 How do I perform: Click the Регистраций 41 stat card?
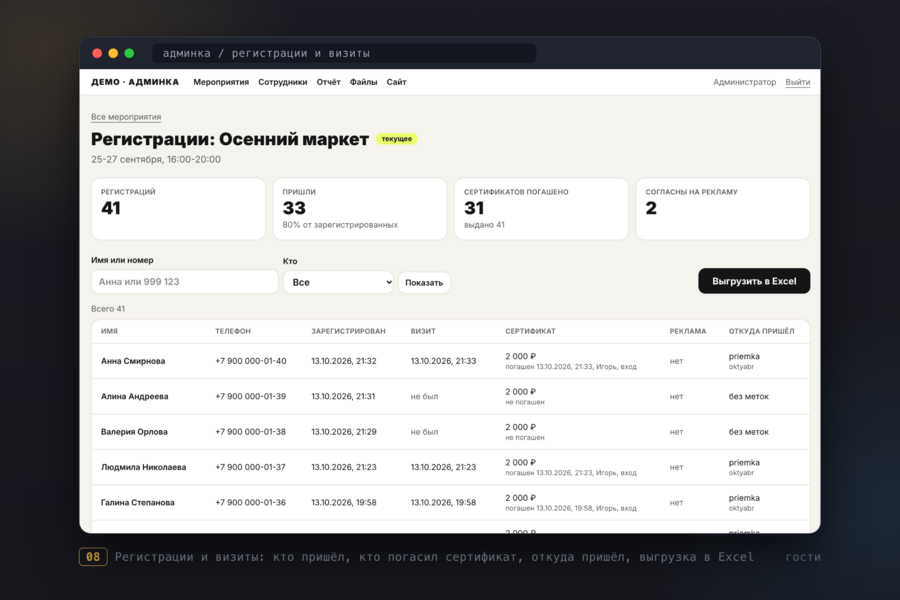click(x=179, y=208)
